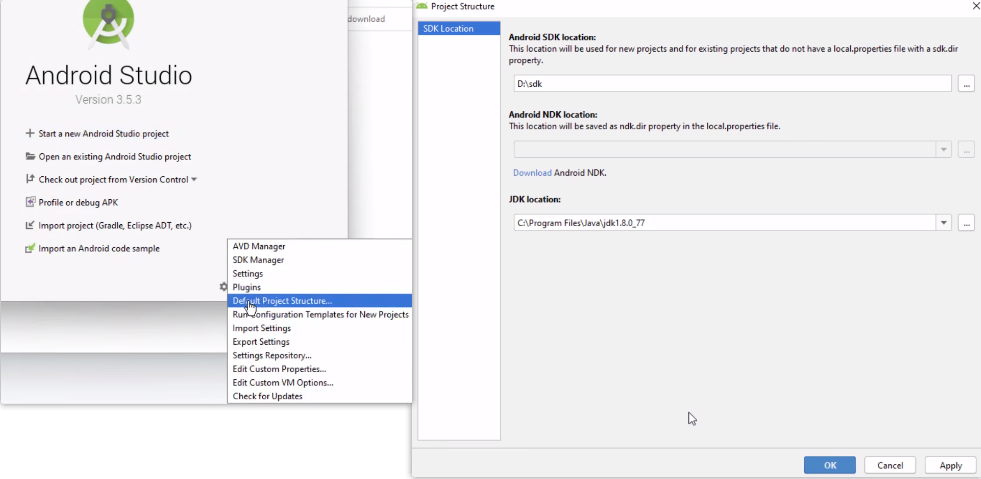Start a new Android Studio project
This screenshot has width=981, height=479.
pyautogui.click(x=104, y=133)
